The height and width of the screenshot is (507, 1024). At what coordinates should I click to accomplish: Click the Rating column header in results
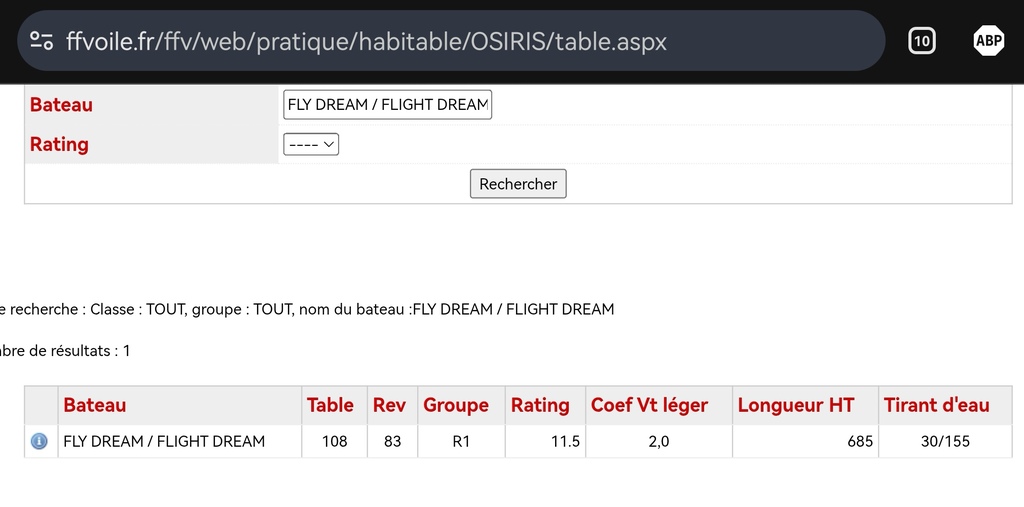pos(540,405)
